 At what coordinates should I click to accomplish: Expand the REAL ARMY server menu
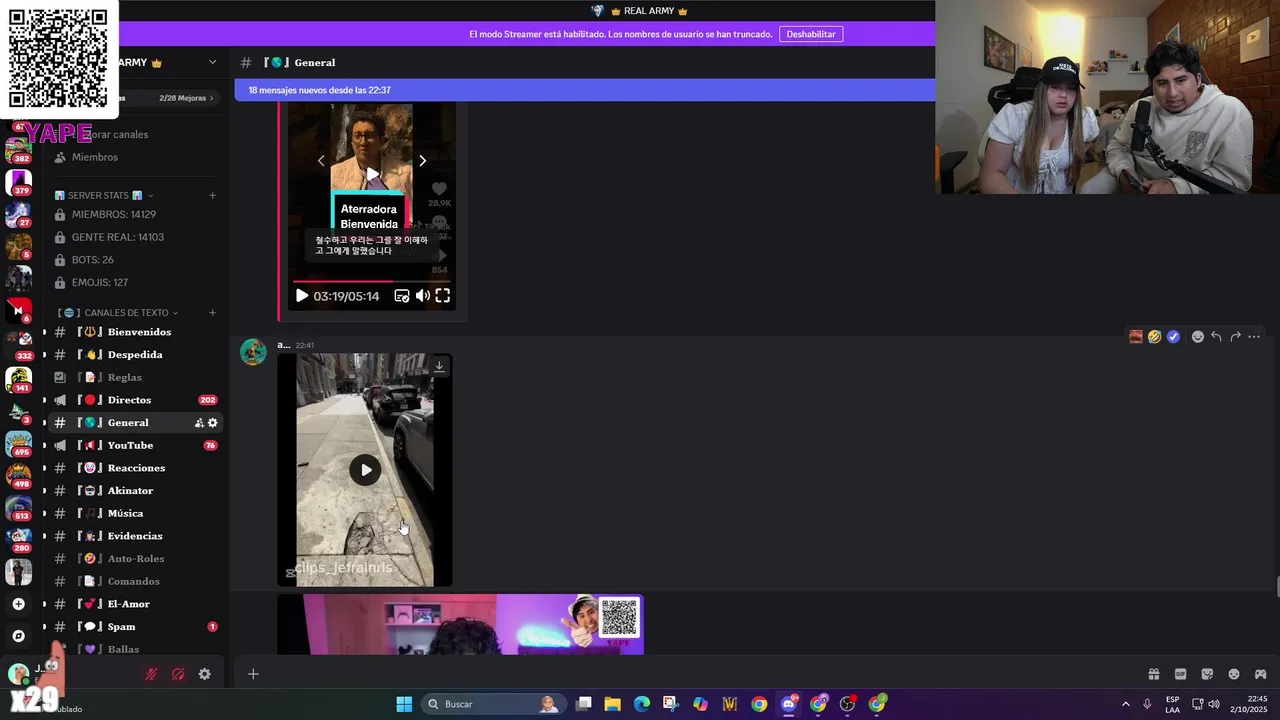pyautogui.click(x=212, y=62)
